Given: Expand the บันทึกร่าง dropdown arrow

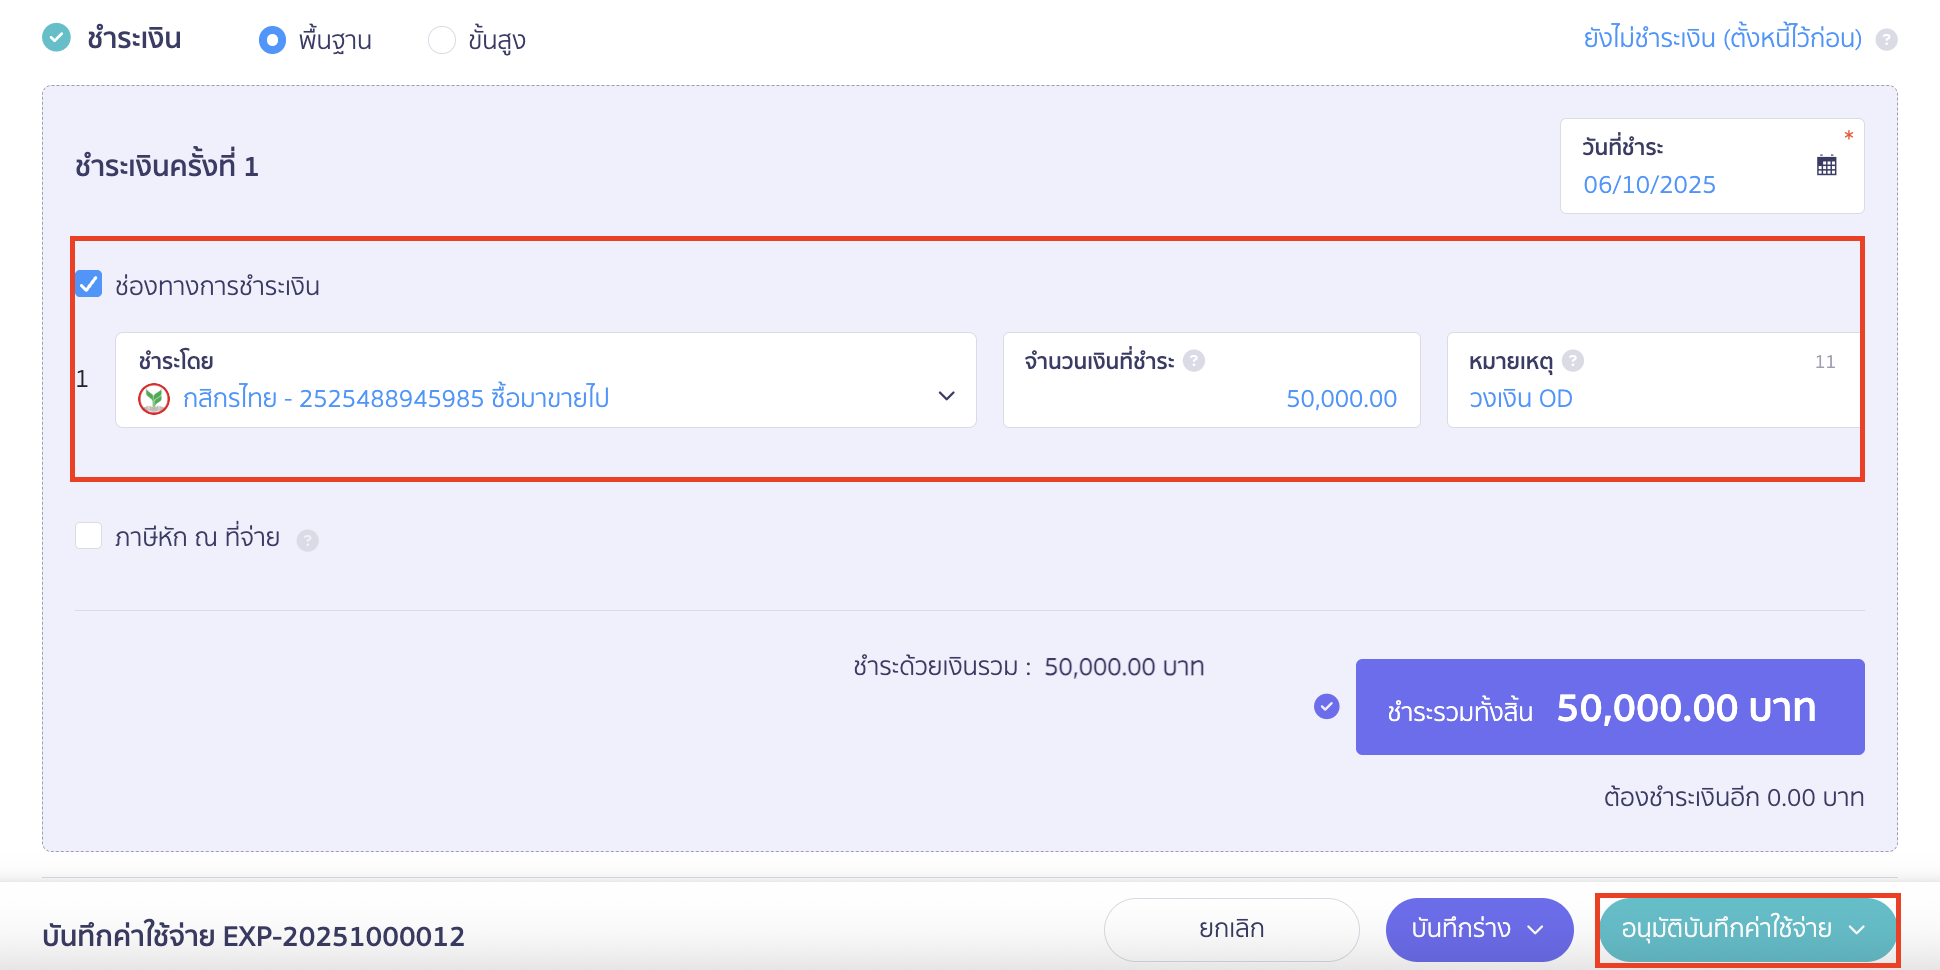Looking at the screenshot, I should pos(1537,929).
